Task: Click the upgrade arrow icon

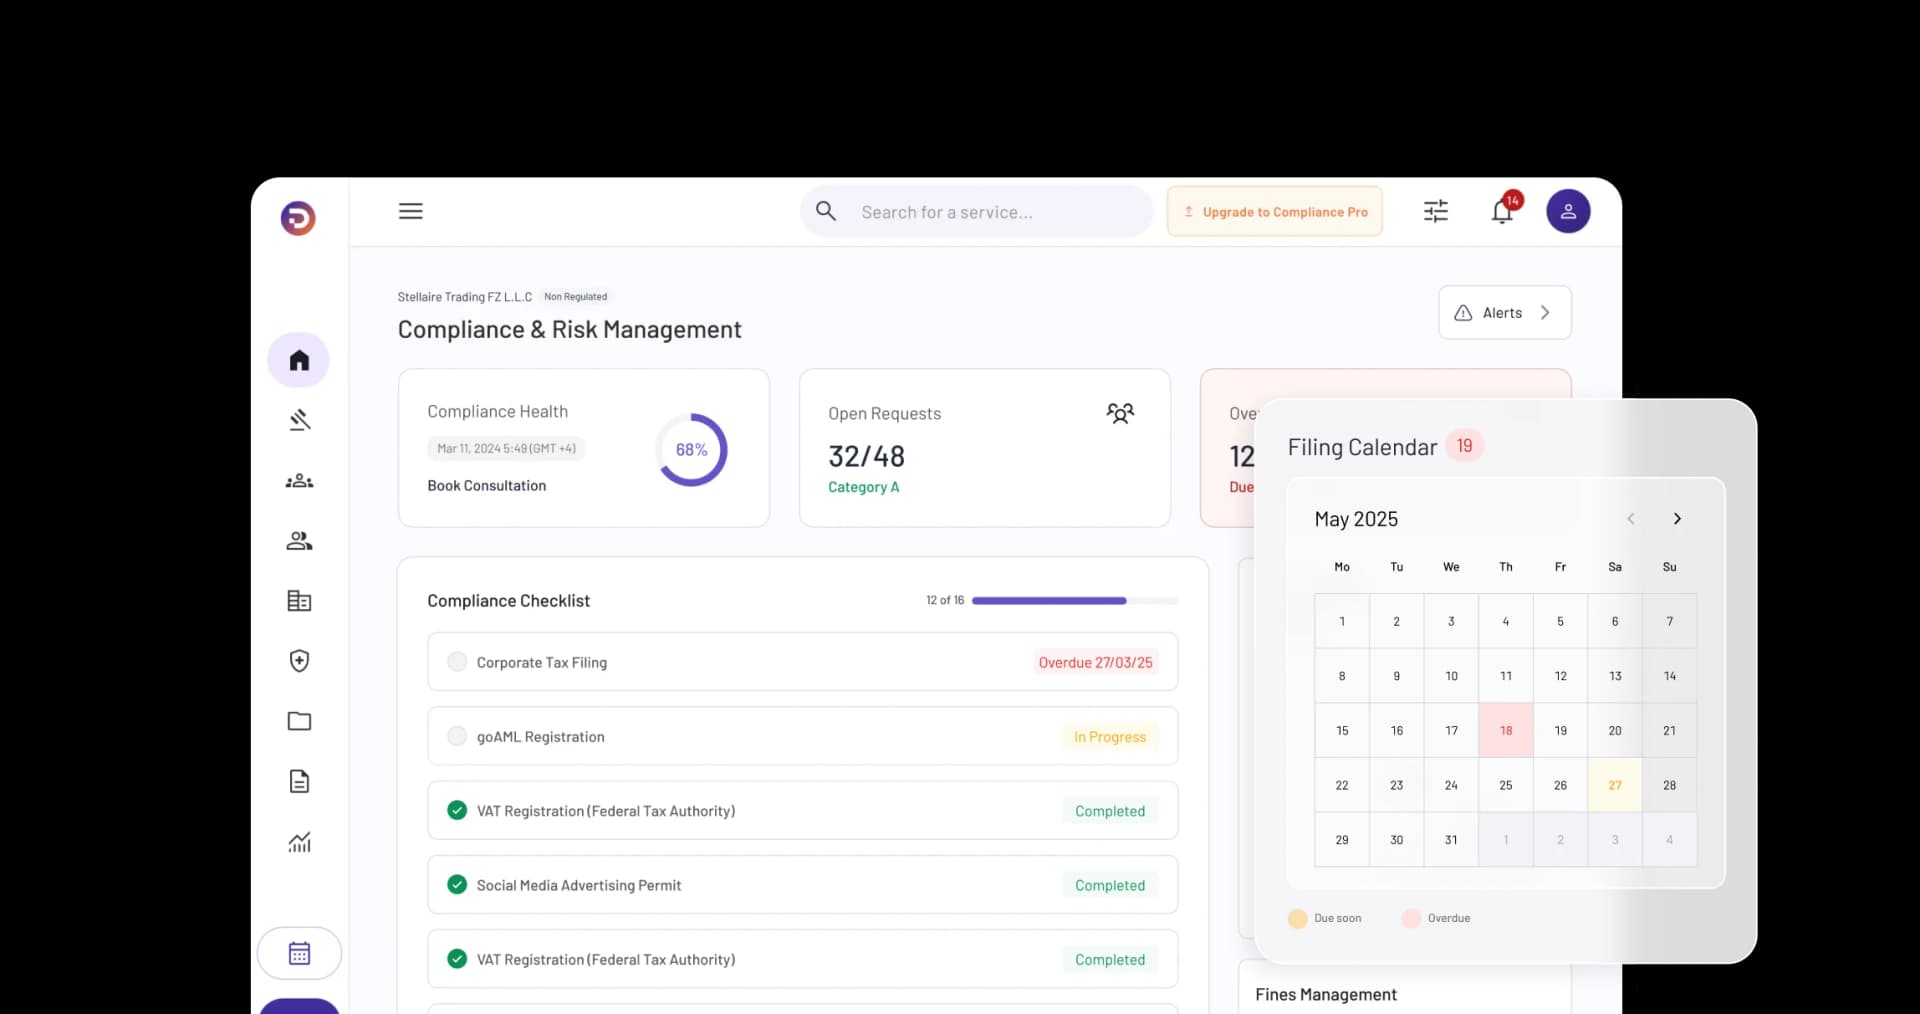Action: coord(1189,212)
